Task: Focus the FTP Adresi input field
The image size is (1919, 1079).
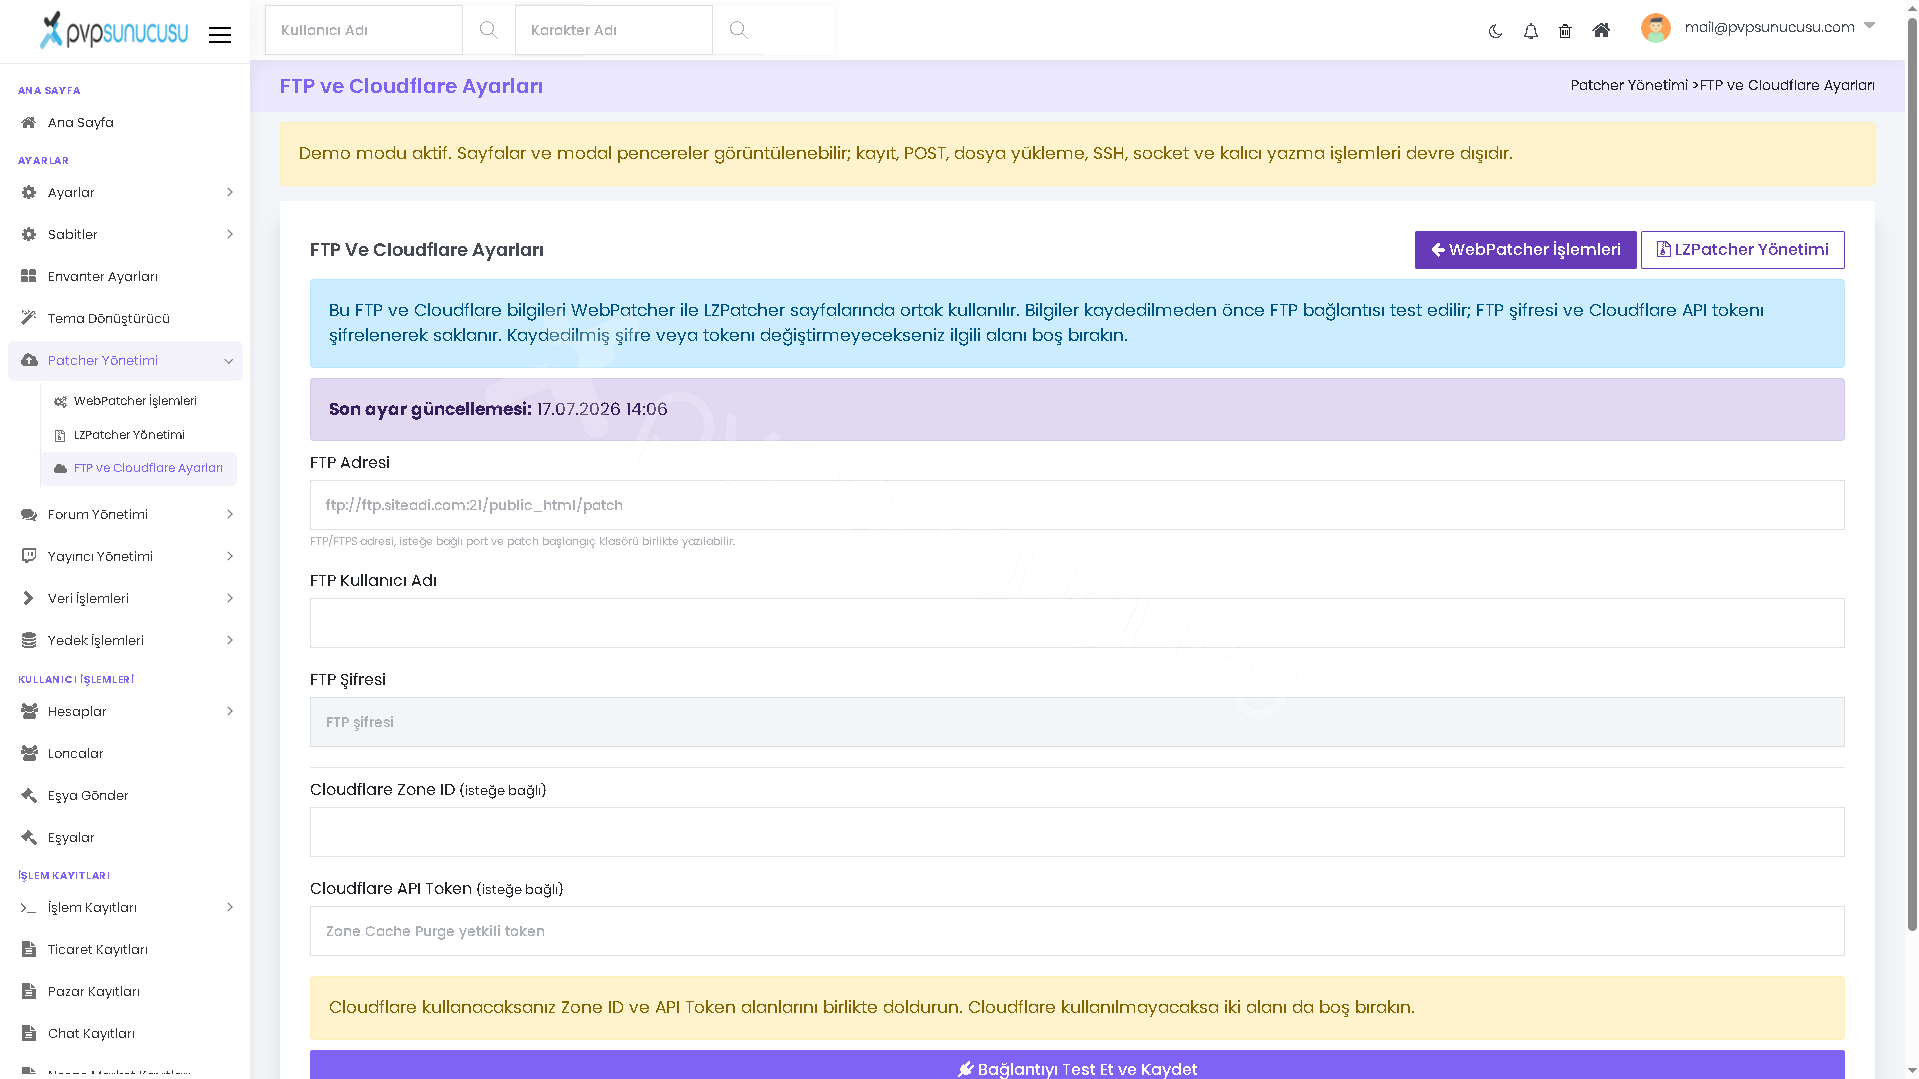Action: point(1077,505)
